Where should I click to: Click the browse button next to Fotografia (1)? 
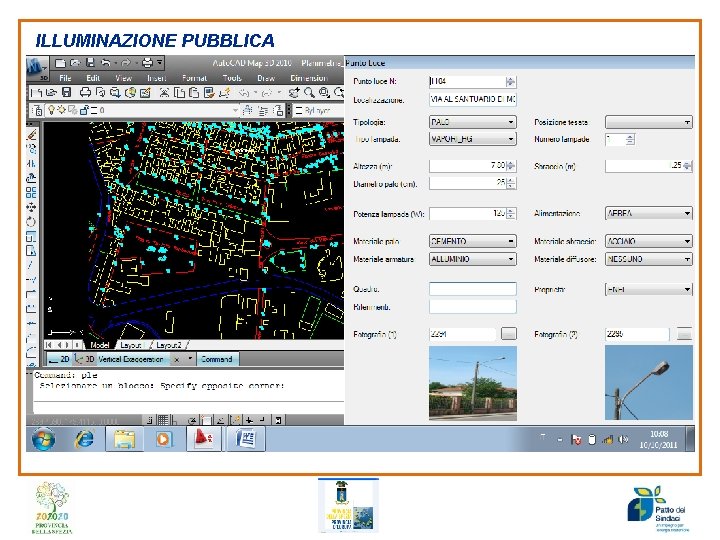pos(508,333)
